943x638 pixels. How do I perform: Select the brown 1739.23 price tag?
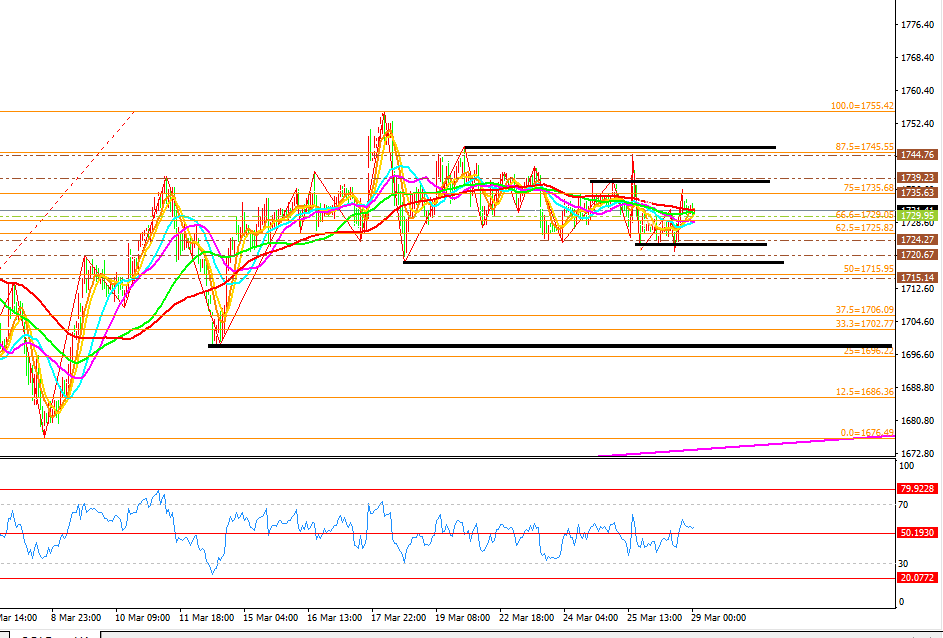[x=917, y=177]
